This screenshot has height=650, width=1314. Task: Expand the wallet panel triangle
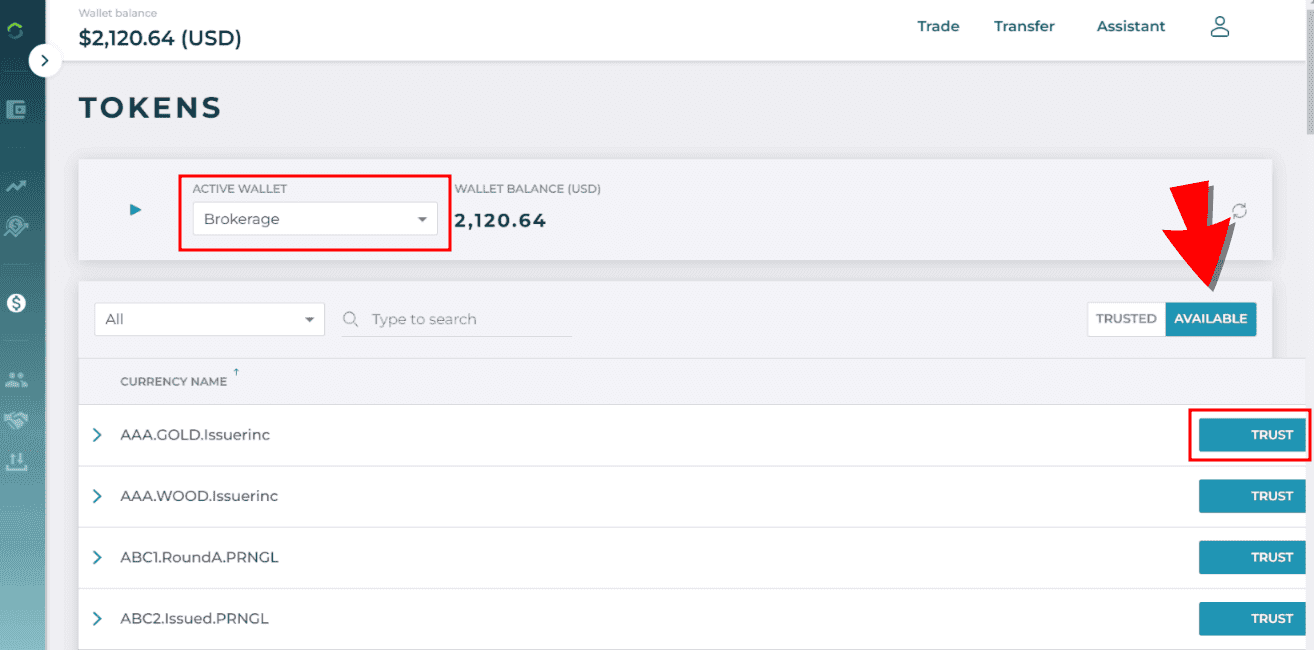click(x=136, y=210)
